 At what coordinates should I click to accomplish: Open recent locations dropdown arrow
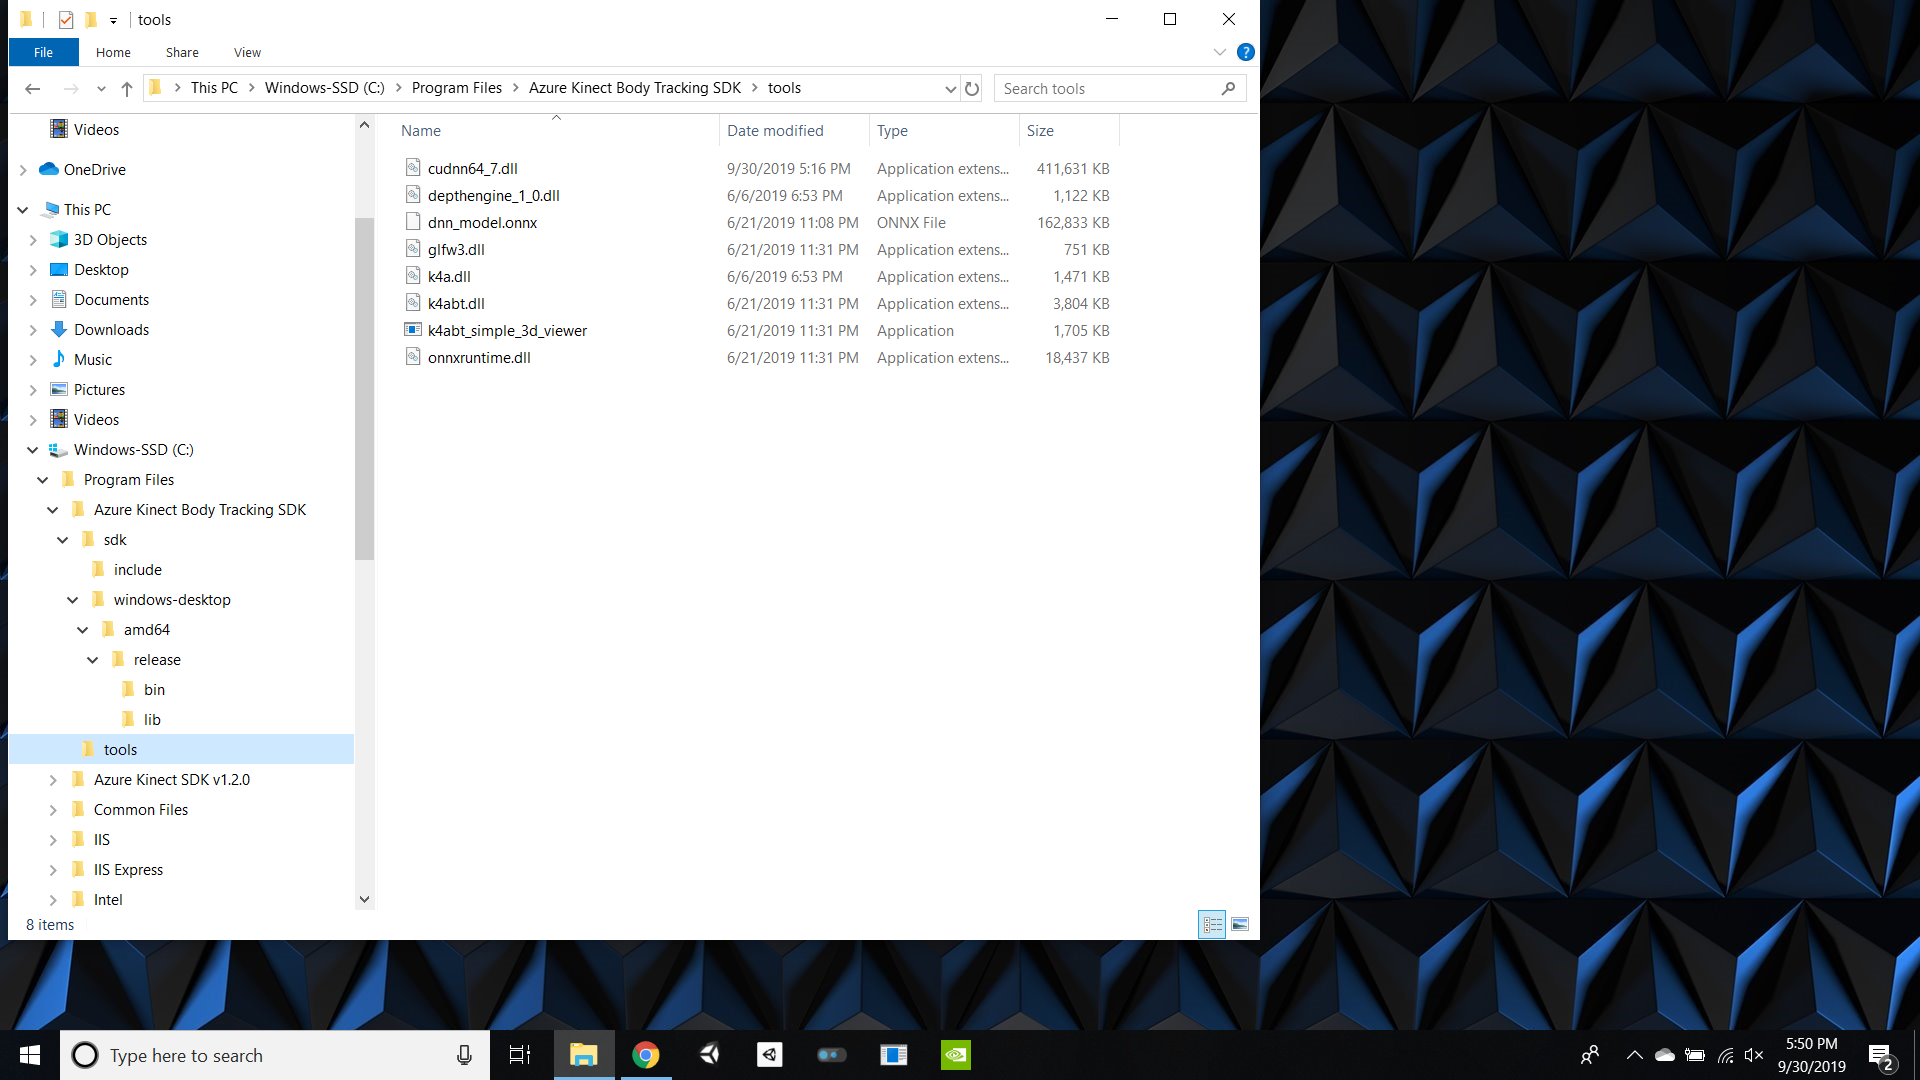(101, 89)
